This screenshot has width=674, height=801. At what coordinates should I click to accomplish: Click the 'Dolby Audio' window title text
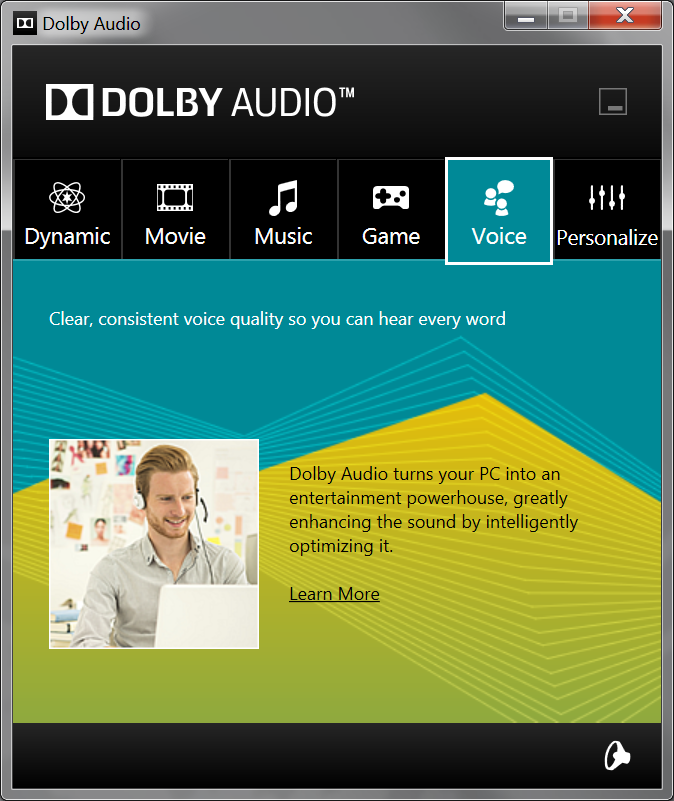[x=91, y=24]
